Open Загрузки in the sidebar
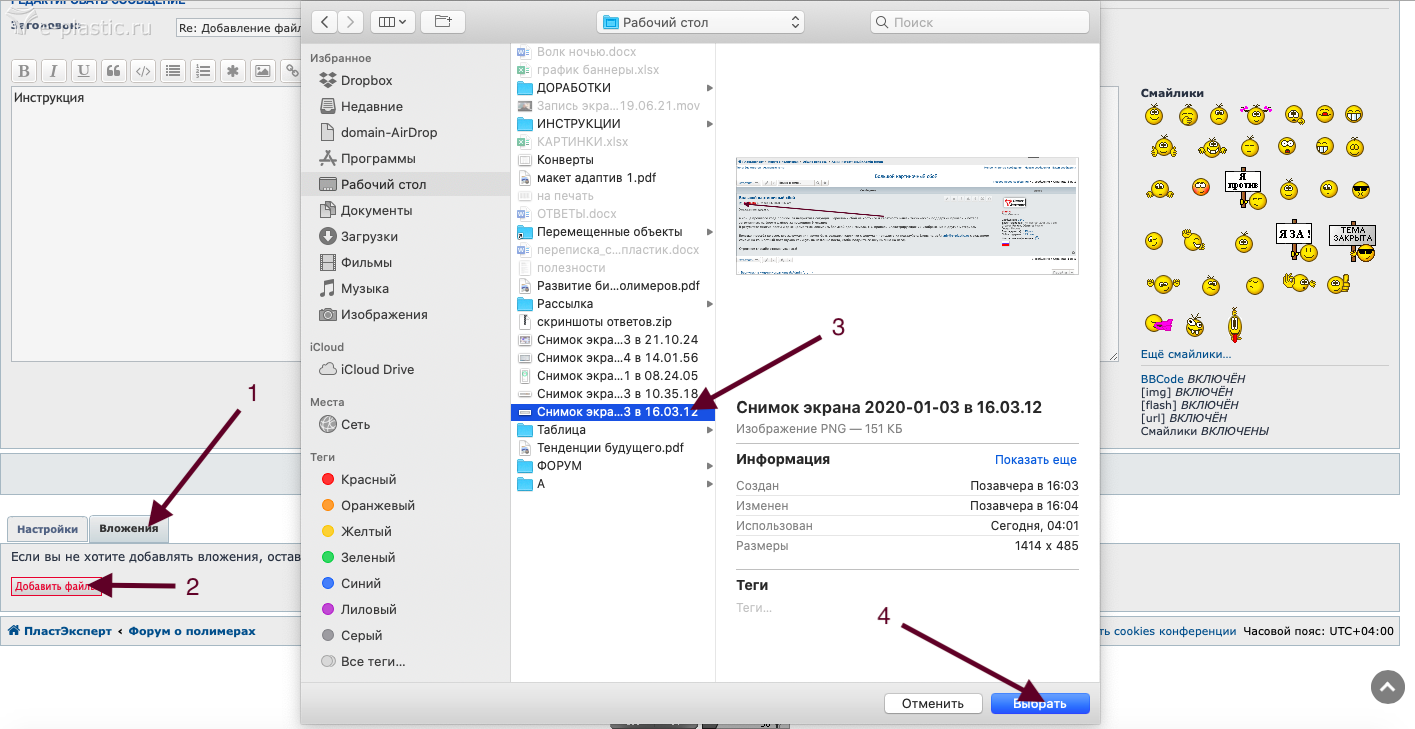Image resolution: width=1415 pixels, height=729 pixels. (369, 237)
